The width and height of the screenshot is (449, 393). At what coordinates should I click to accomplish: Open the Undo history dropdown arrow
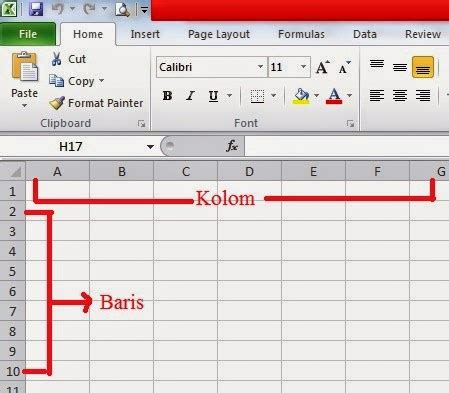coord(72,9)
